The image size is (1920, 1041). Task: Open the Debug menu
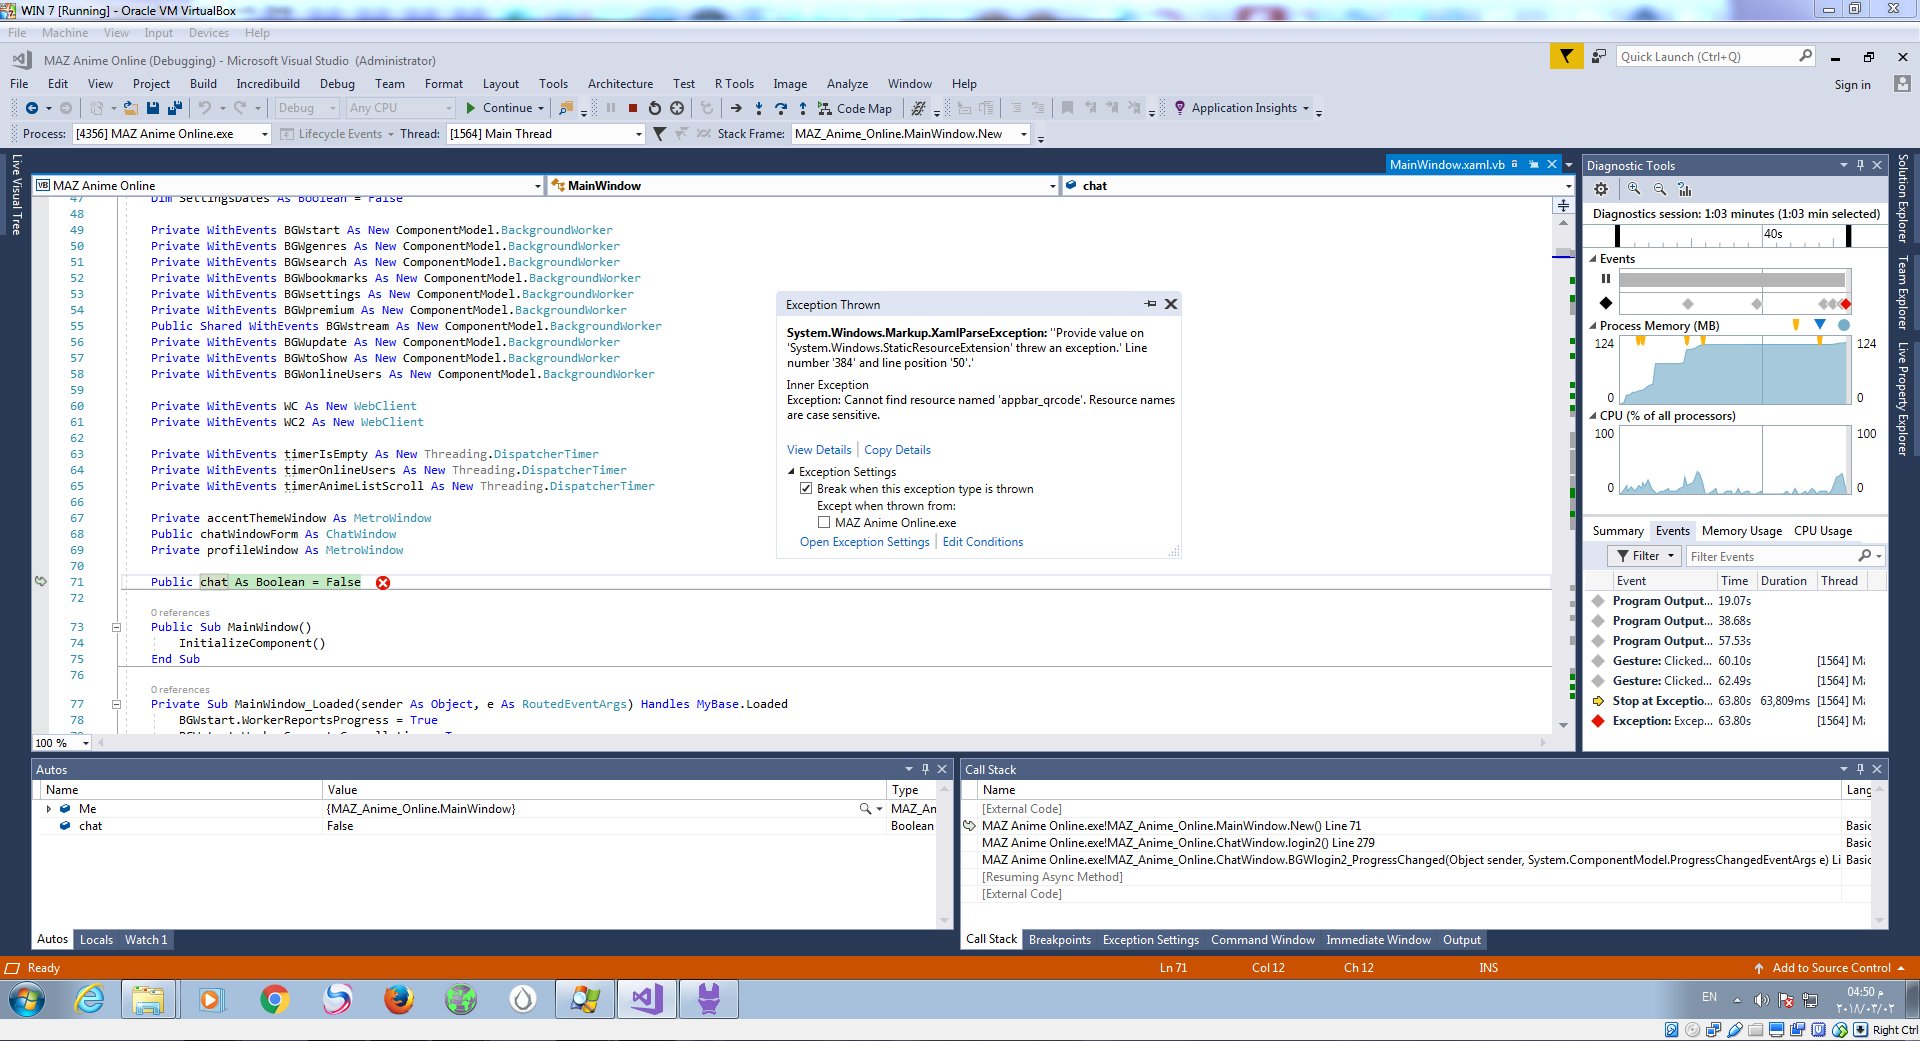(337, 84)
